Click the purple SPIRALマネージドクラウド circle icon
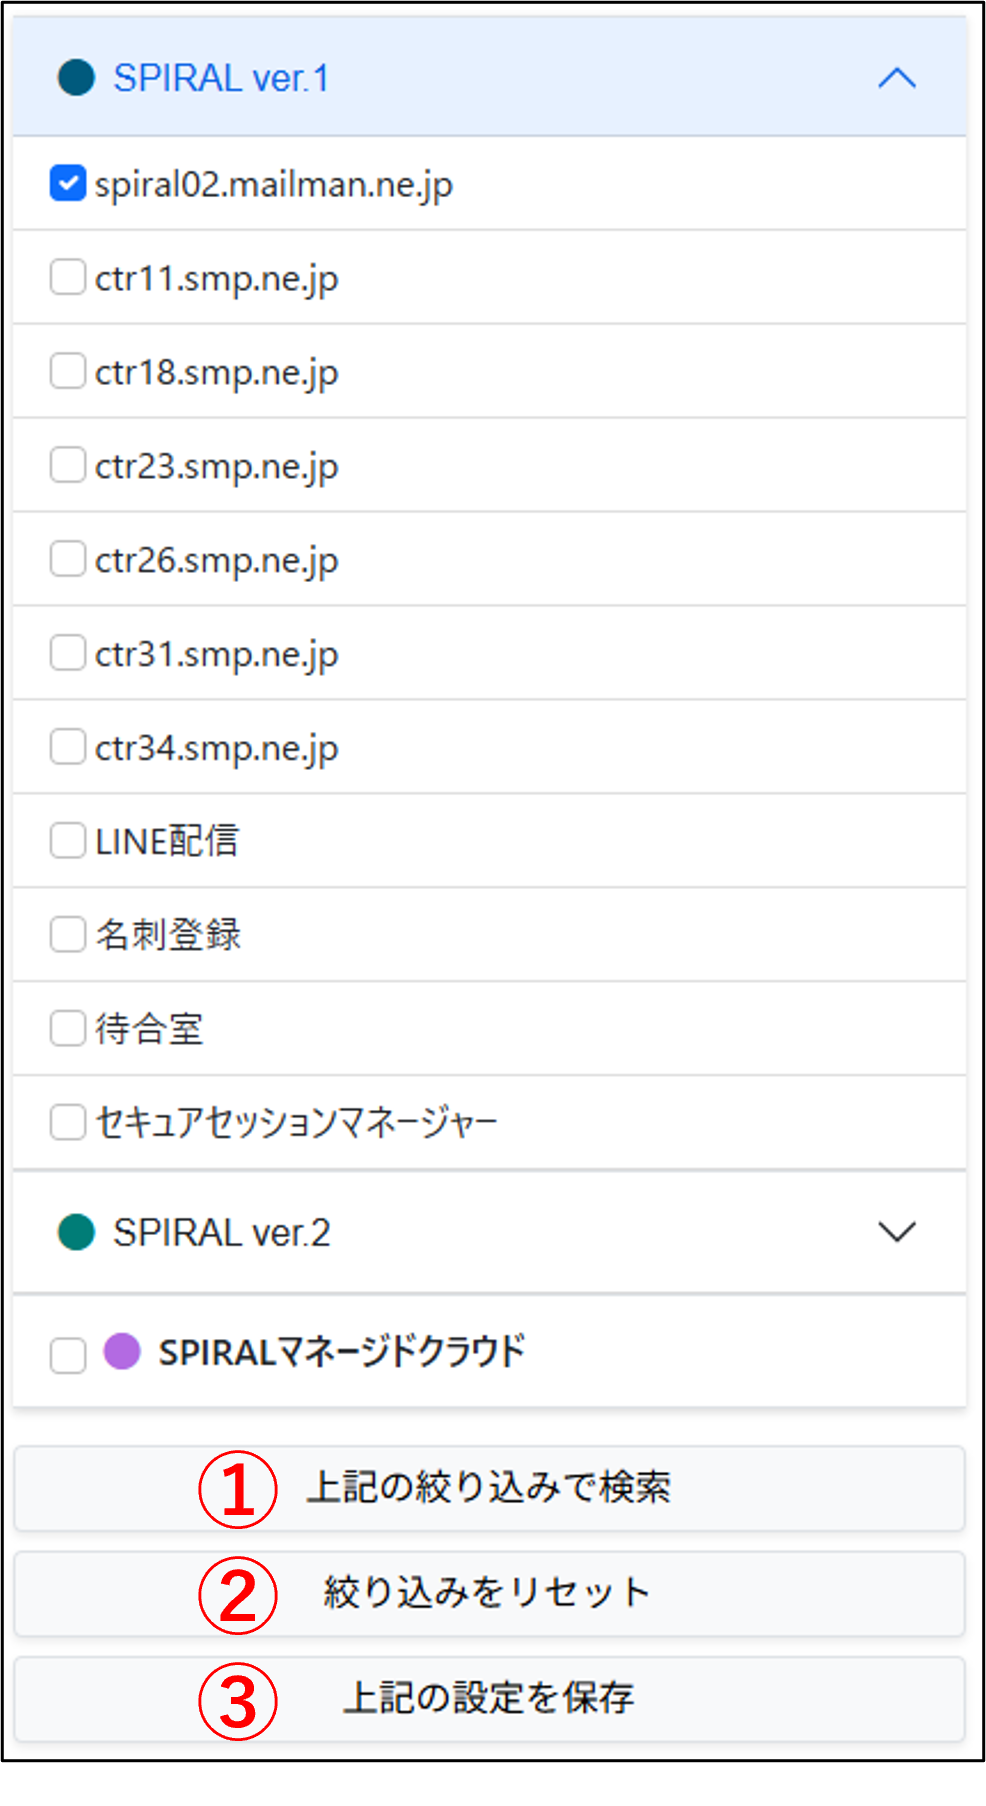This screenshot has width=986, height=1806. point(122,1352)
